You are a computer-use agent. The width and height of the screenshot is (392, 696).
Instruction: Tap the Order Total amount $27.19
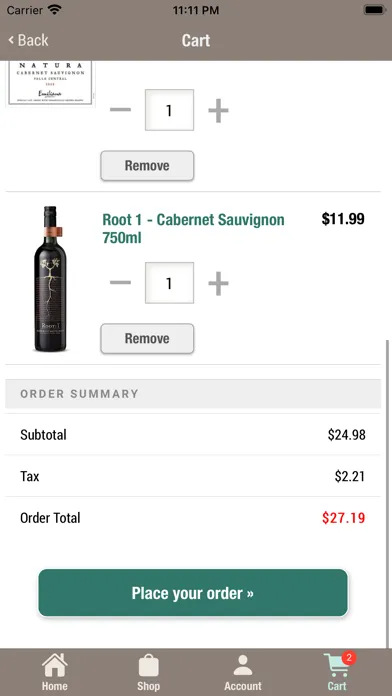click(344, 518)
